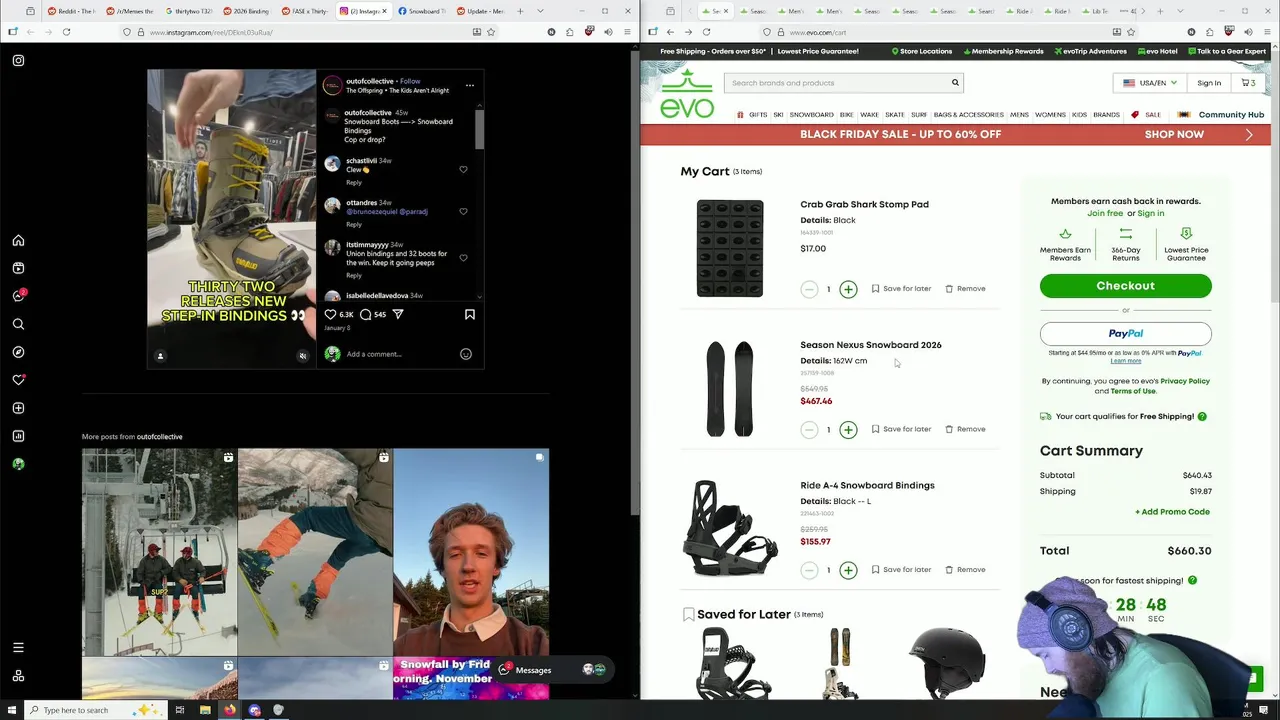The height and width of the screenshot is (720, 1280).
Task: Open BAGS & ACCESSORIES menu
Action: pyautogui.click(x=968, y=115)
